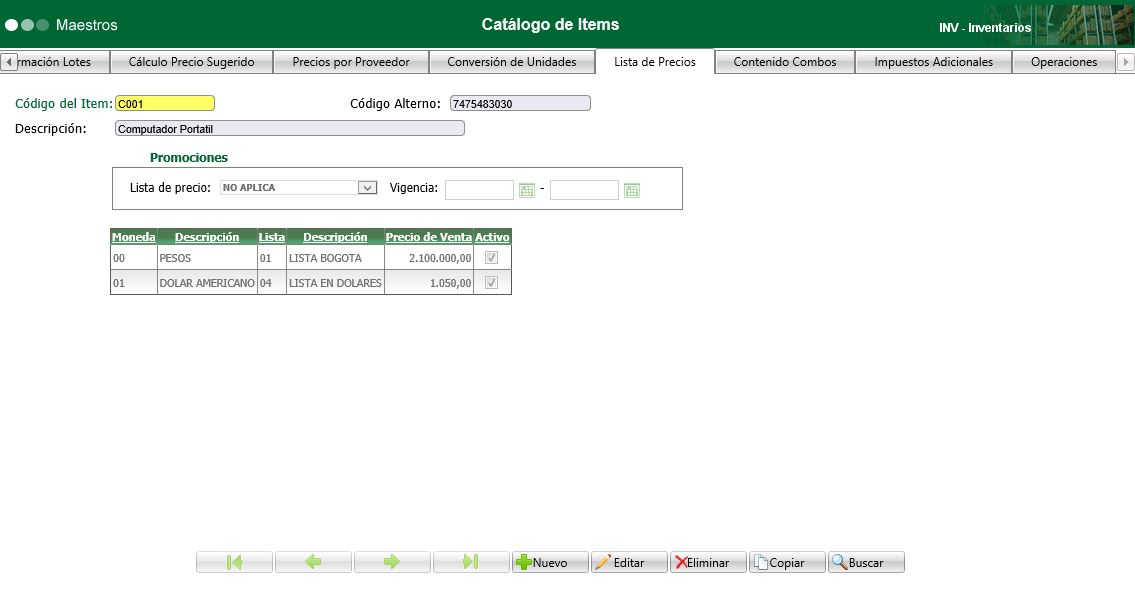Image resolution: width=1135 pixels, height=590 pixels.
Task: Expand the left tab scroll arrow
Action: (x=8, y=61)
